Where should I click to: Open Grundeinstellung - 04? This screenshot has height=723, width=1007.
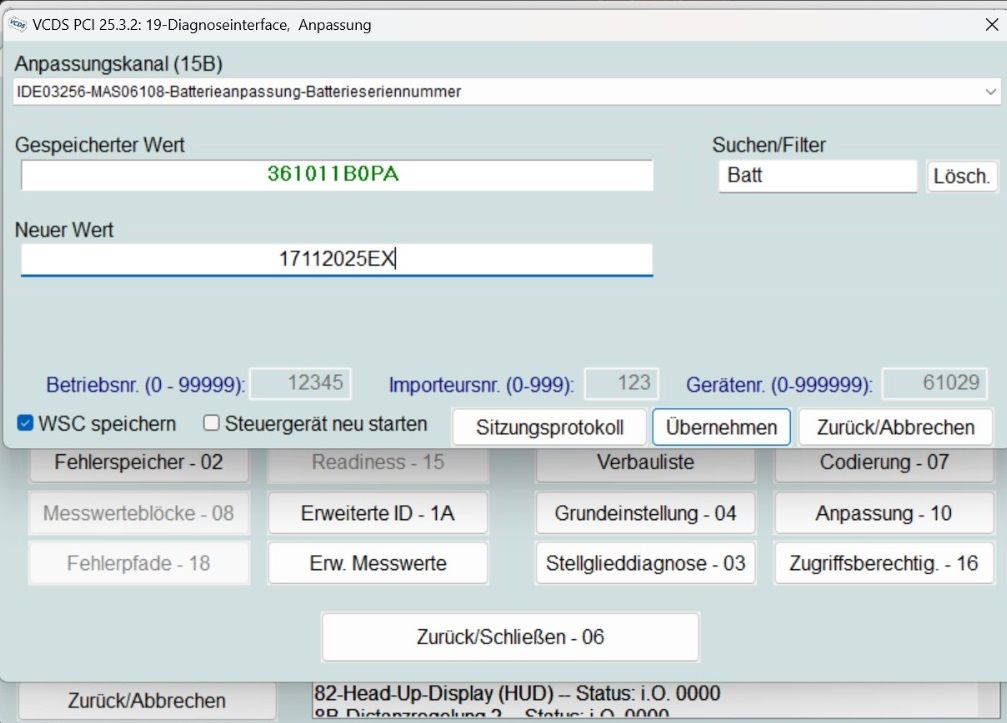pos(645,513)
